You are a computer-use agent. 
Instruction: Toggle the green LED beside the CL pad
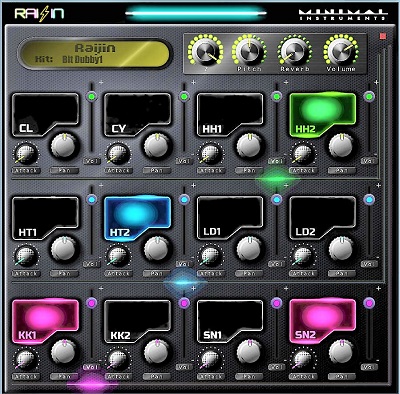point(91,97)
